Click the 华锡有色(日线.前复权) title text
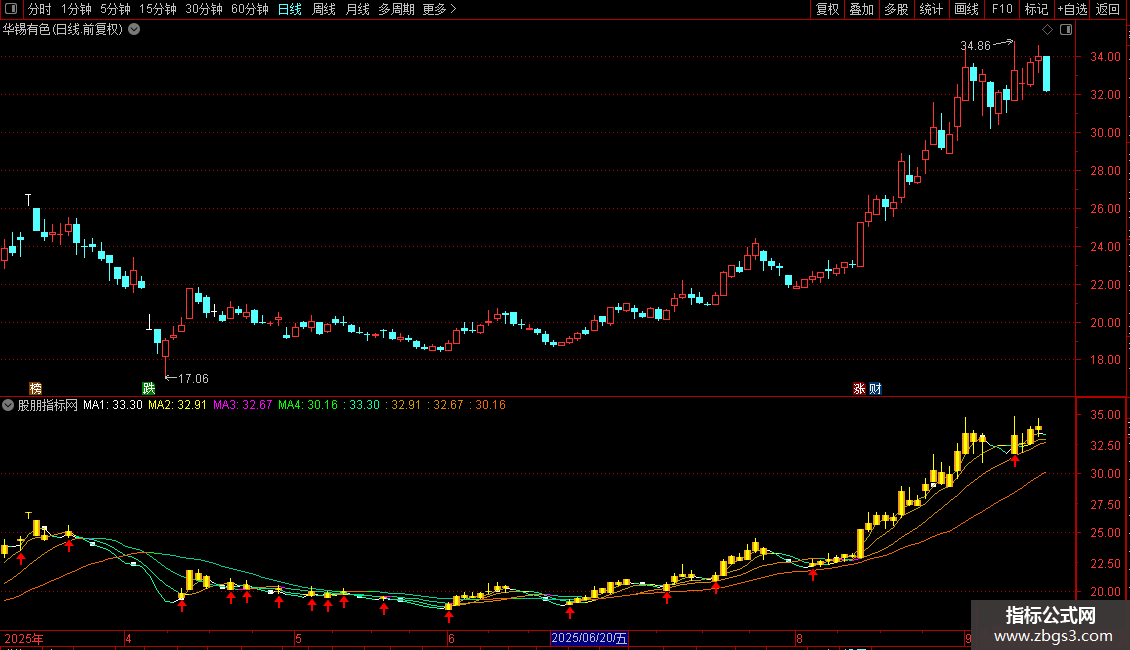 point(63,30)
